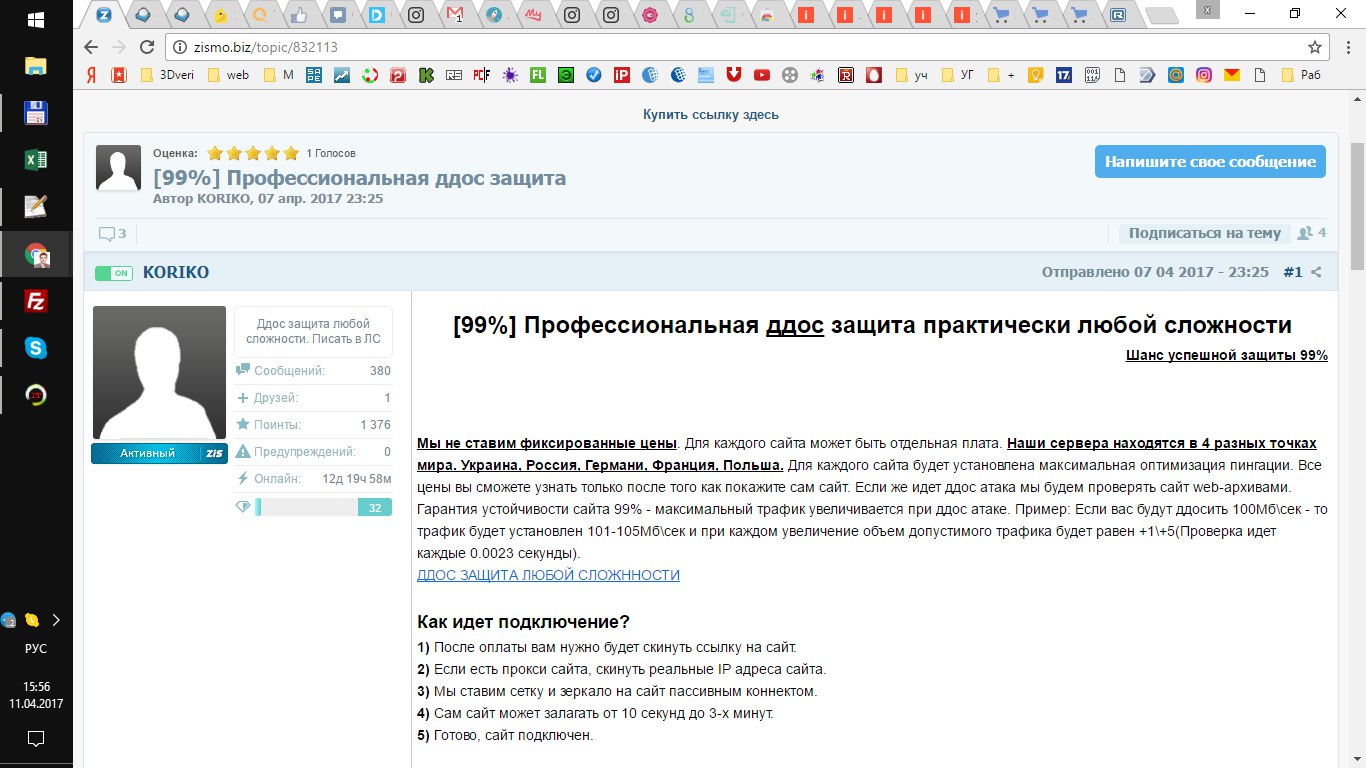The image size is (1366, 768).
Task: Open the YouTube bookmark icon
Action: point(762,74)
